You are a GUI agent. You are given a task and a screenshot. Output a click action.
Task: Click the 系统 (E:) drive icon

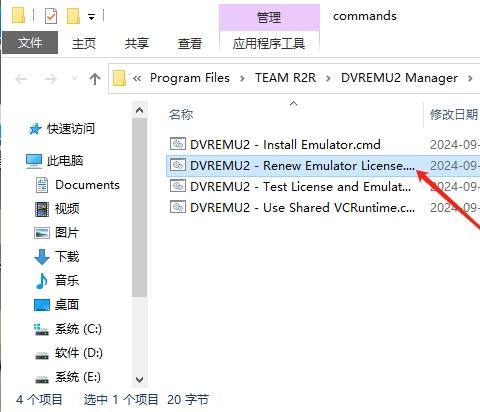coord(42,380)
